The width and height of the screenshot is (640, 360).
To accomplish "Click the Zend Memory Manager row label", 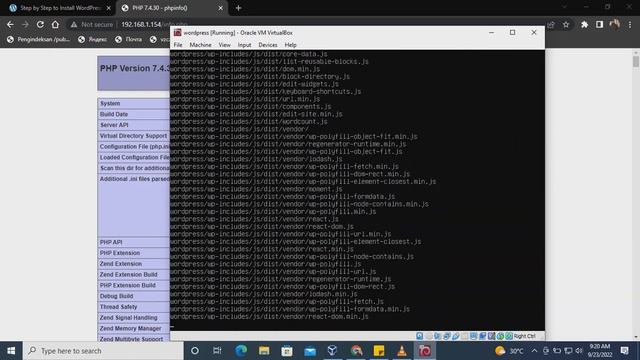I will click(131, 329).
